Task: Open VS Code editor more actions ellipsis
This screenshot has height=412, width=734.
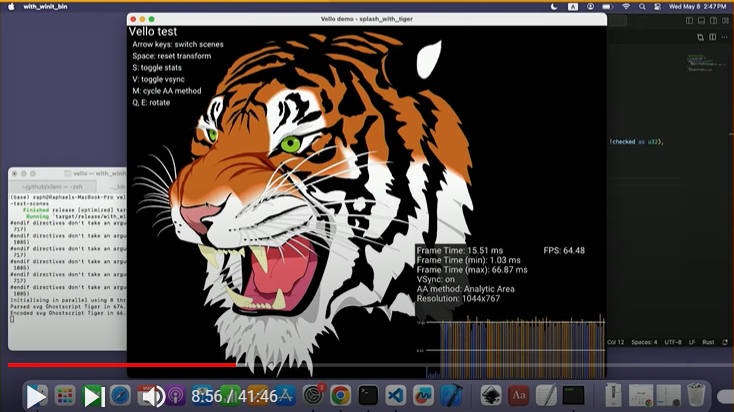Action: pyautogui.click(x=725, y=37)
